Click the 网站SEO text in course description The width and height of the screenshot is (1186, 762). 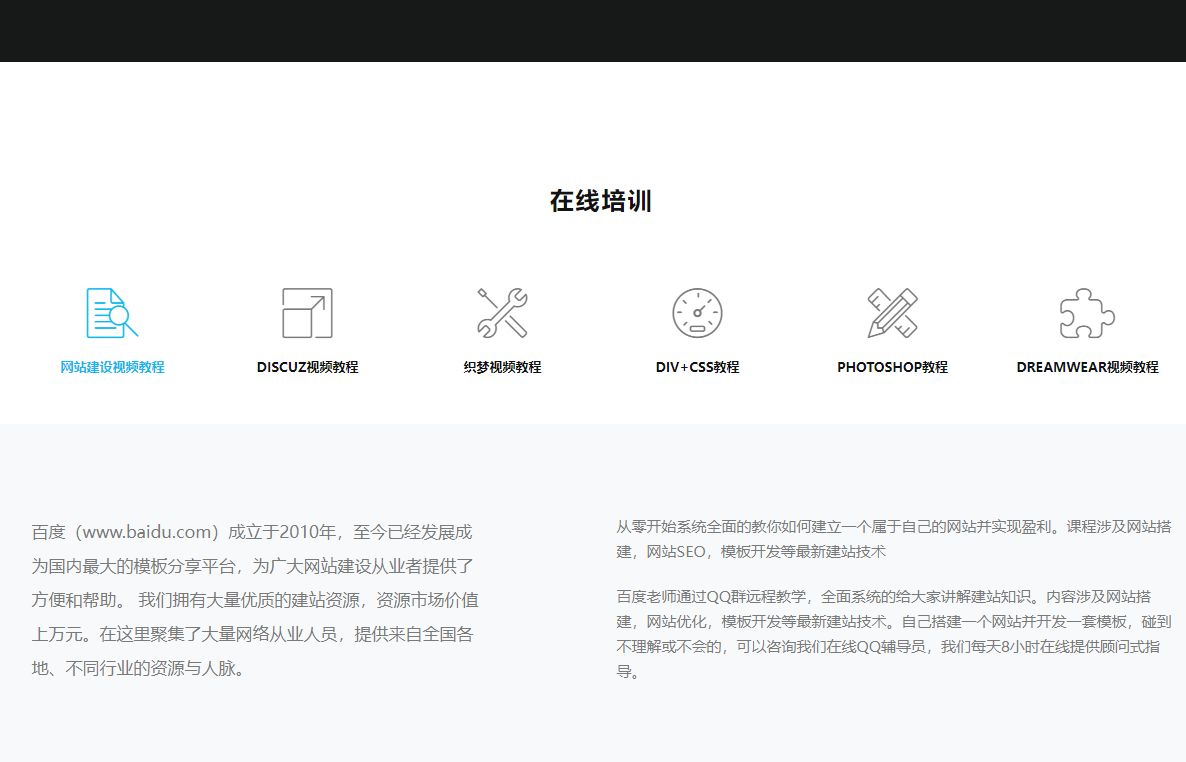(x=678, y=551)
